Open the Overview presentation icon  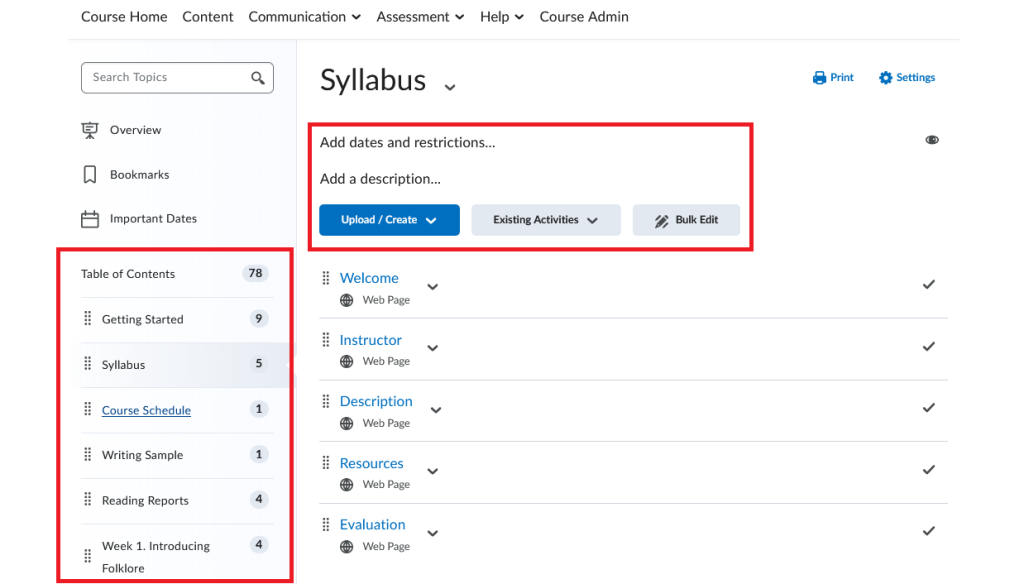(90, 130)
